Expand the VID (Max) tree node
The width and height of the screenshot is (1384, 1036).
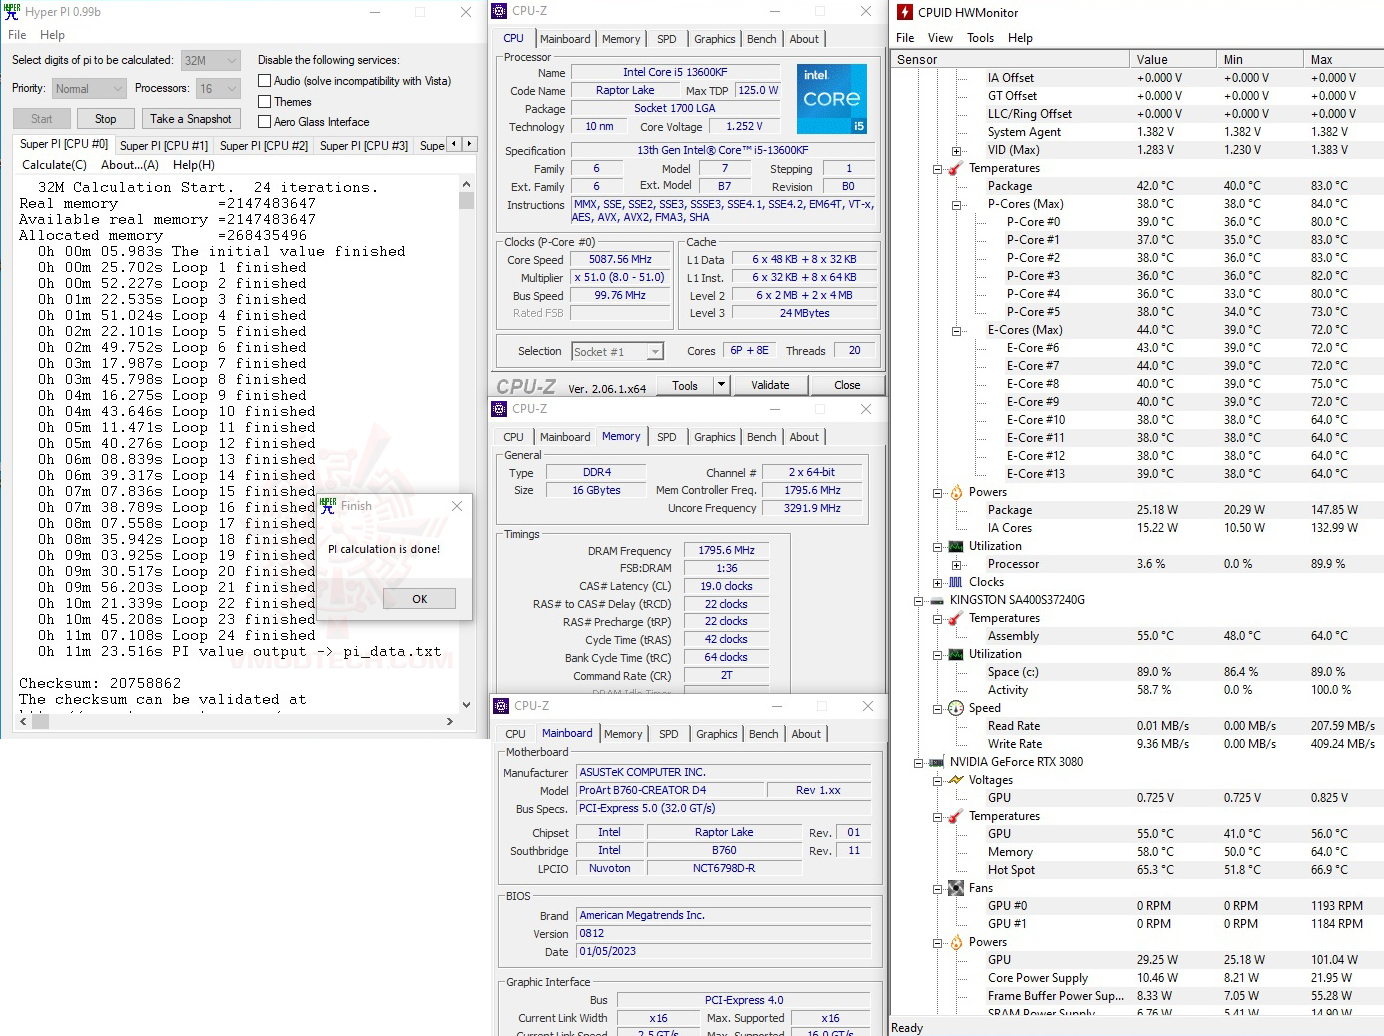tap(956, 150)
